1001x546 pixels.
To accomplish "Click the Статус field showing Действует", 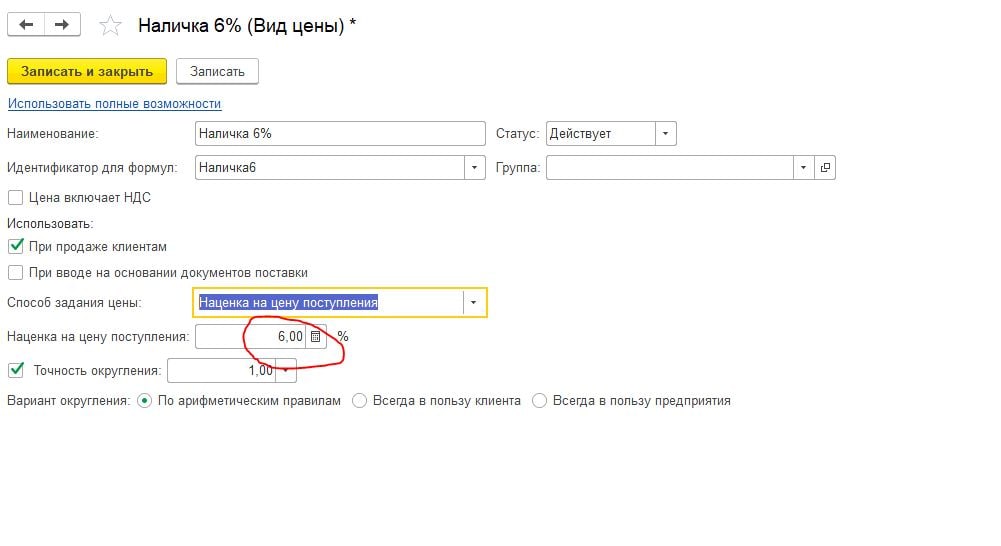I will point(601,134).
